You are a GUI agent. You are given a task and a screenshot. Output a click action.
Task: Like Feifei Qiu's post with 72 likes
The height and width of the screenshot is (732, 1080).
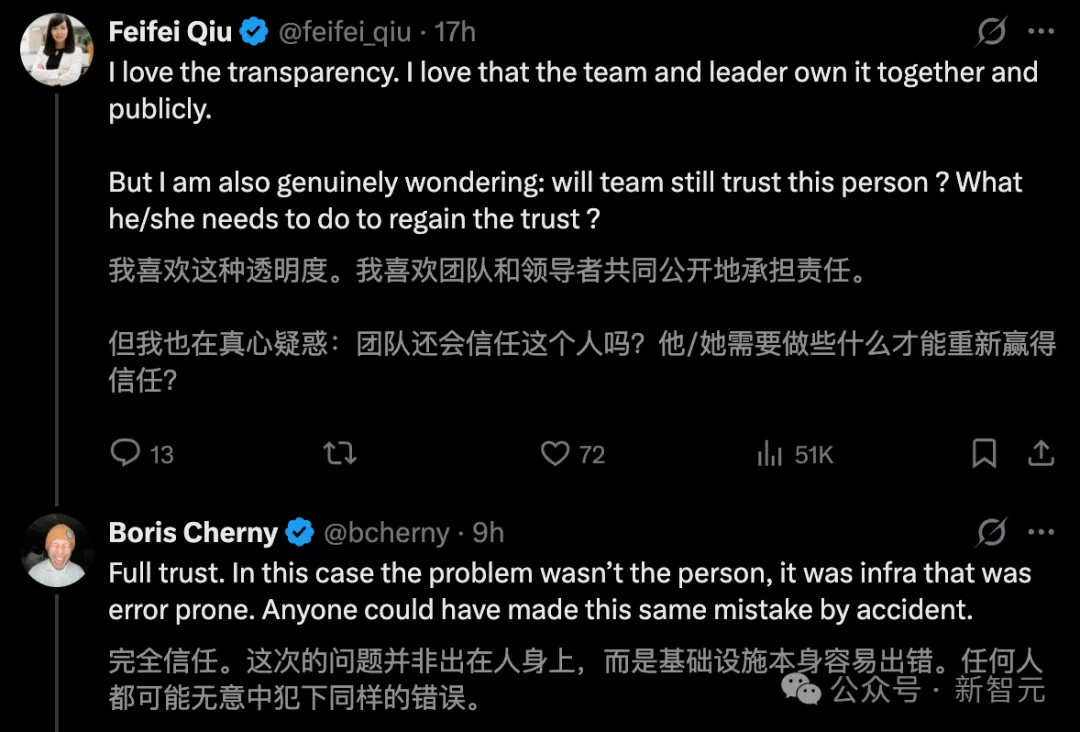[x=555, y=453]
